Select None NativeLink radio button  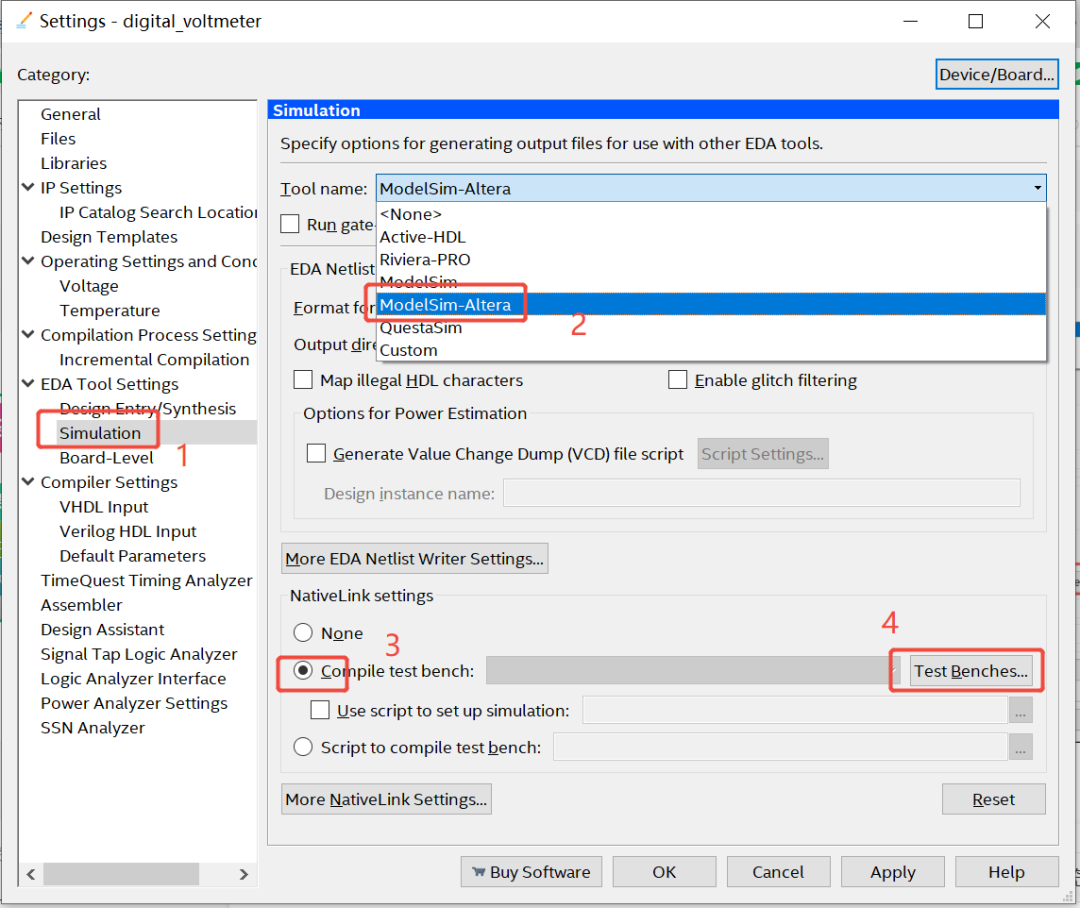[x=303, y=632]
